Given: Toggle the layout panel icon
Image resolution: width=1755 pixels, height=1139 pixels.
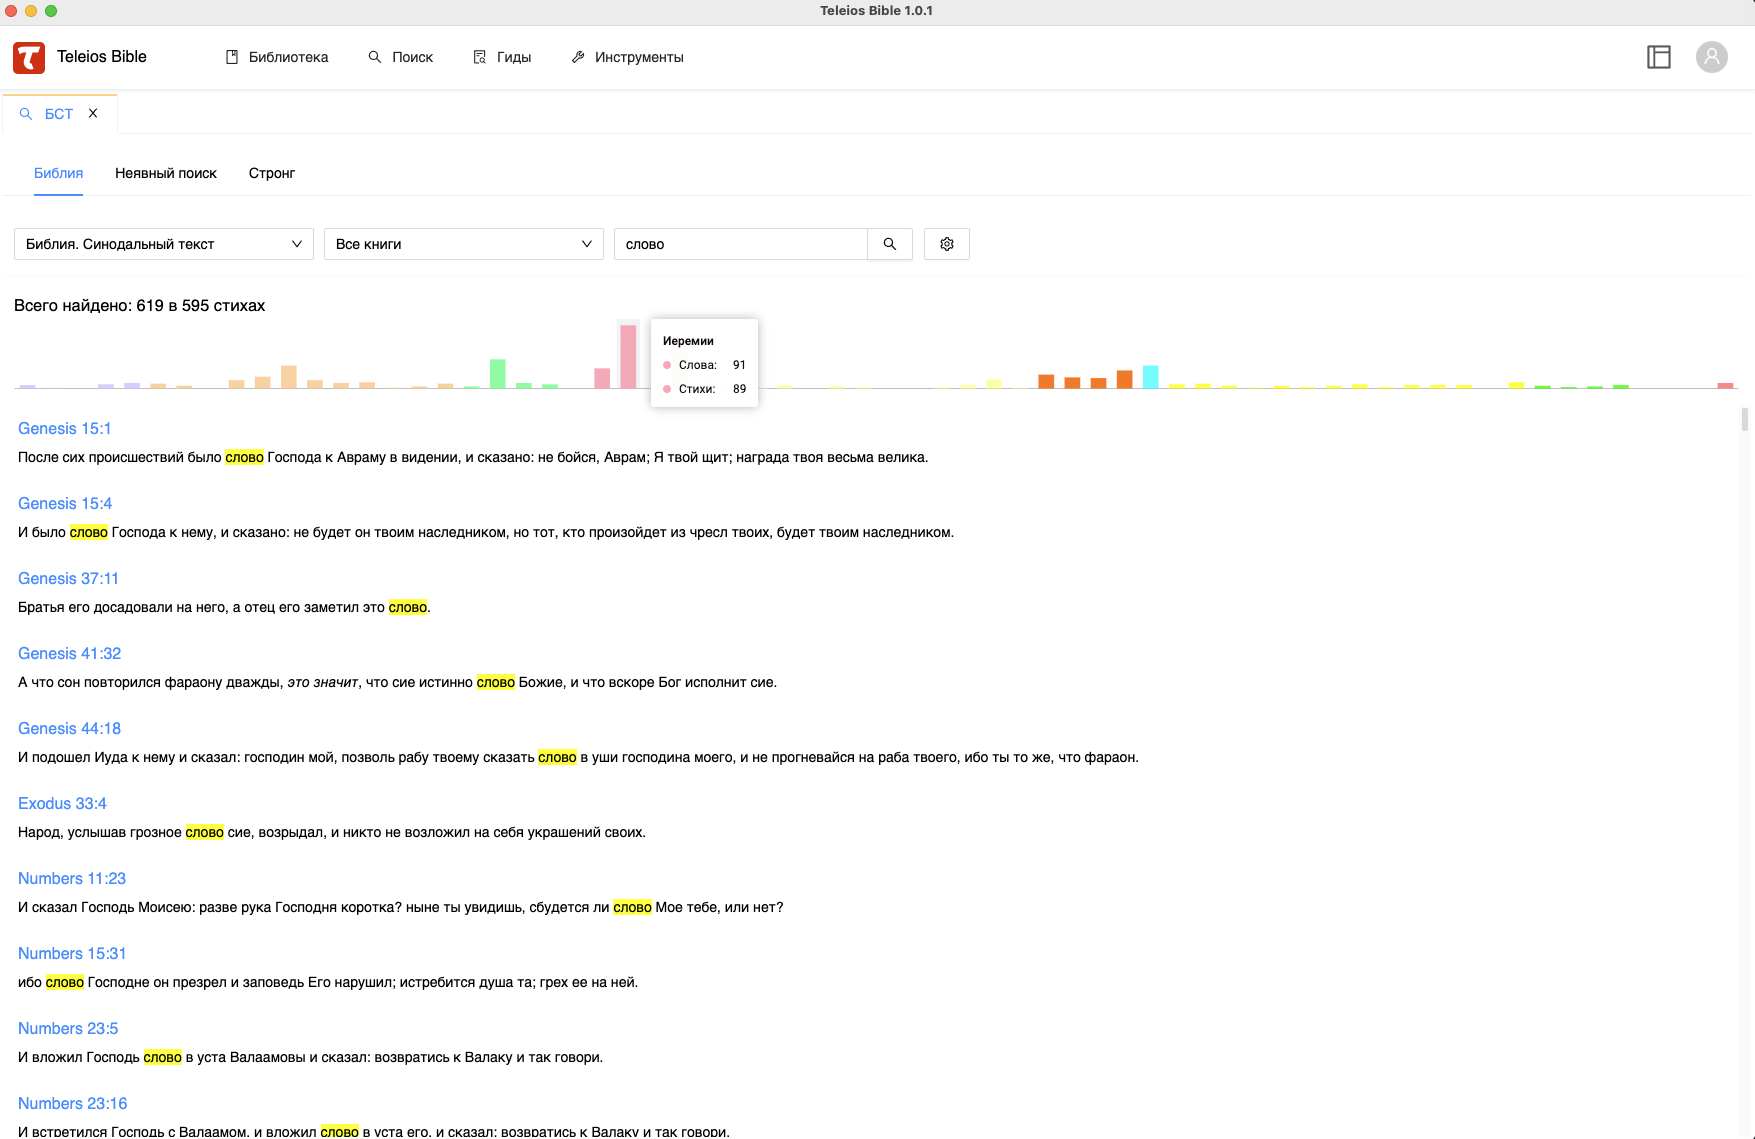Looking at the screenshot, I should point(1658,57).
